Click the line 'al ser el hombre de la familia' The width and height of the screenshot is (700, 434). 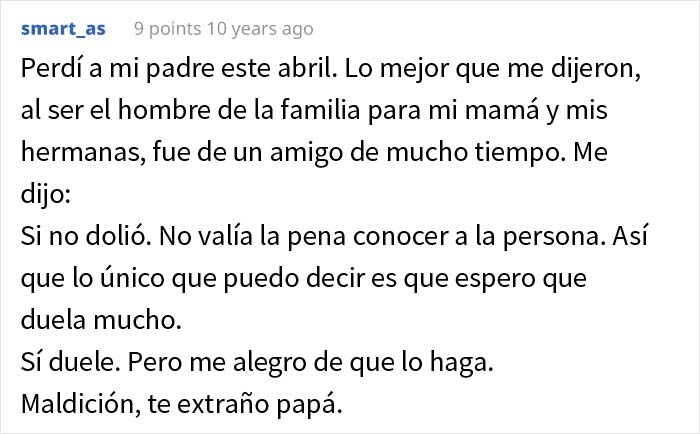pyautogui.click(x=190, y=110)
